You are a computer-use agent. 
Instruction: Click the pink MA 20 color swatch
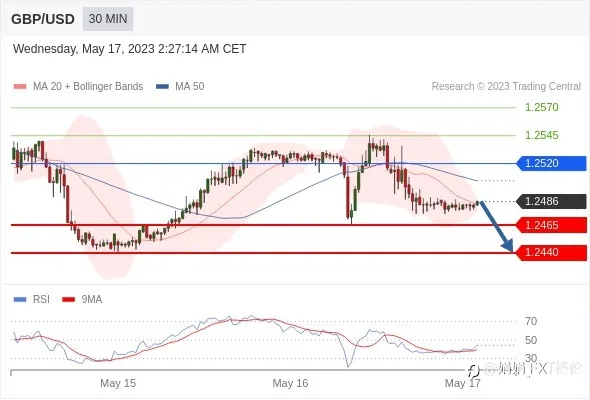pos(20,87)
